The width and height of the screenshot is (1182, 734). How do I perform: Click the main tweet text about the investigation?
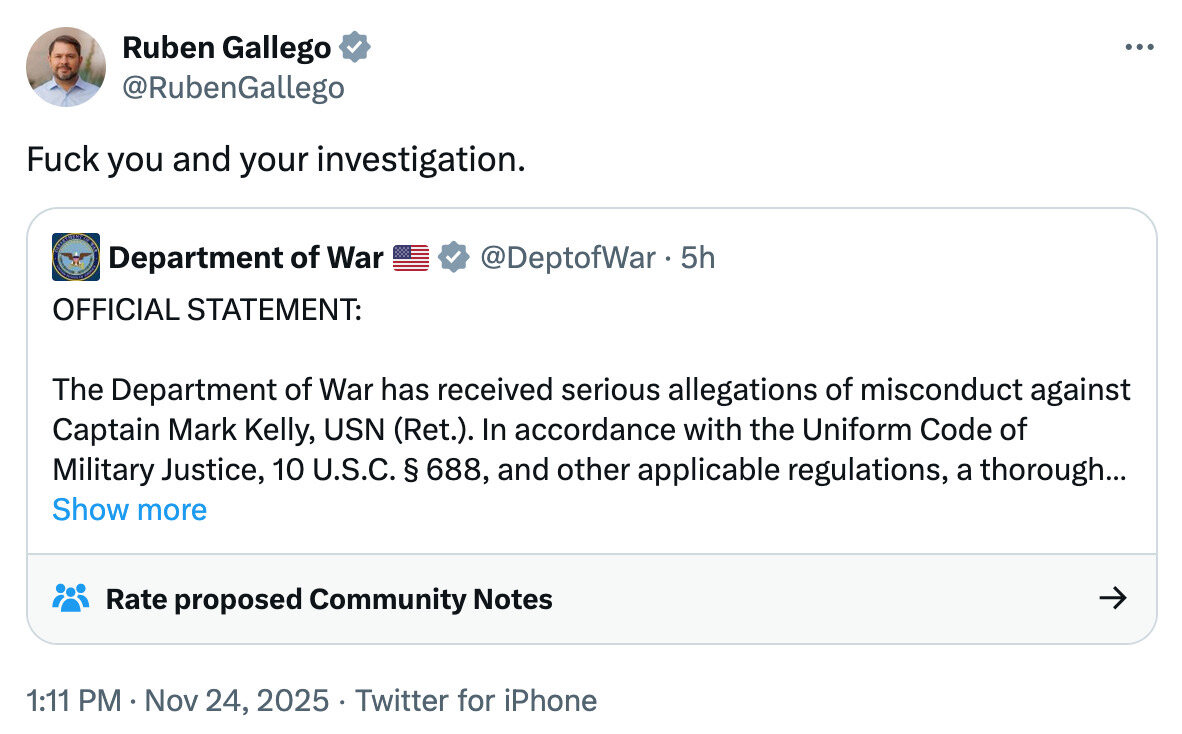(275, 159)
